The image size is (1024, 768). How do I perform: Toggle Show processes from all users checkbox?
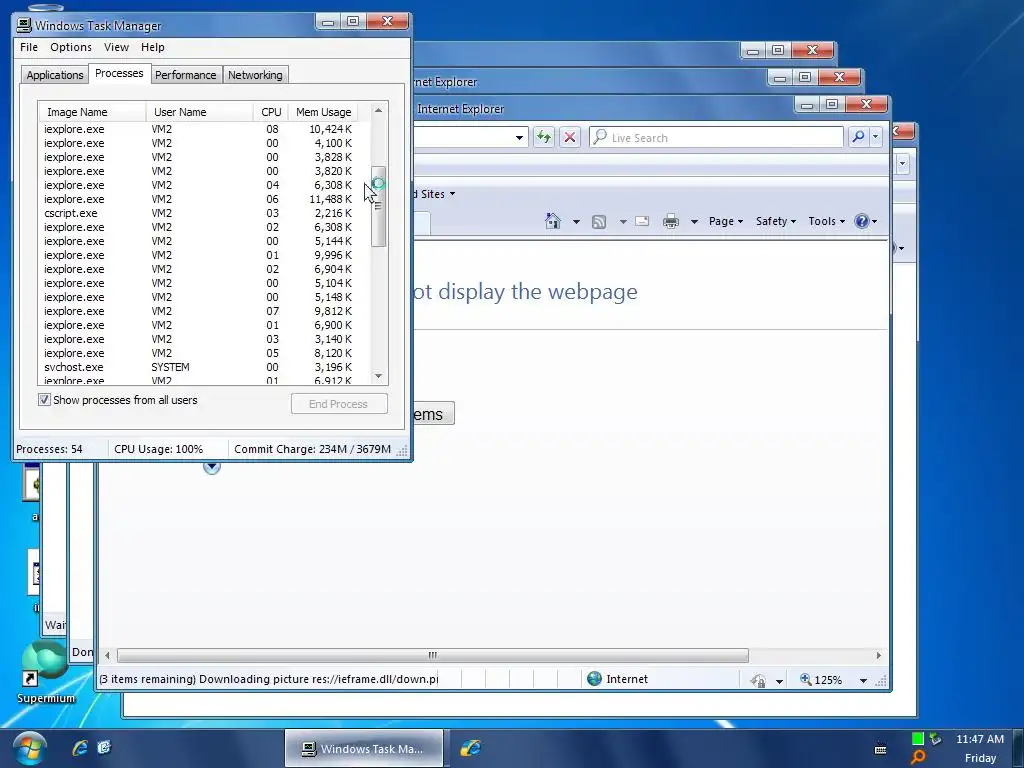tap(44, 400)
